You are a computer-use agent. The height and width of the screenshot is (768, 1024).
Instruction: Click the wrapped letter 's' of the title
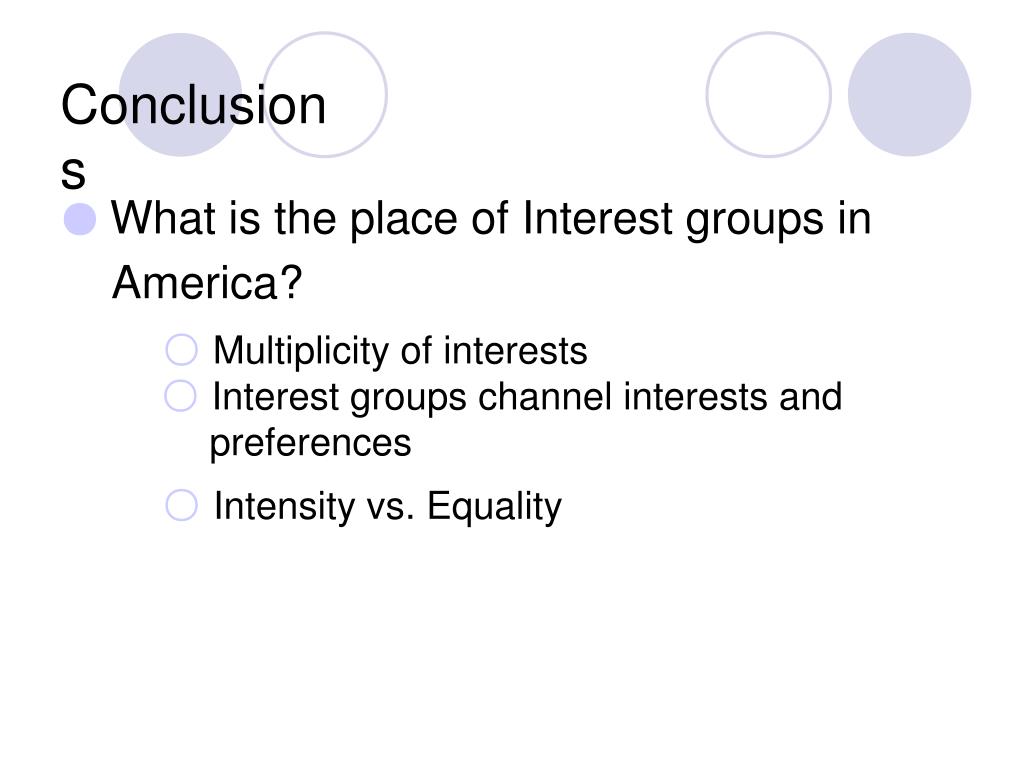[x=73, y=172]
